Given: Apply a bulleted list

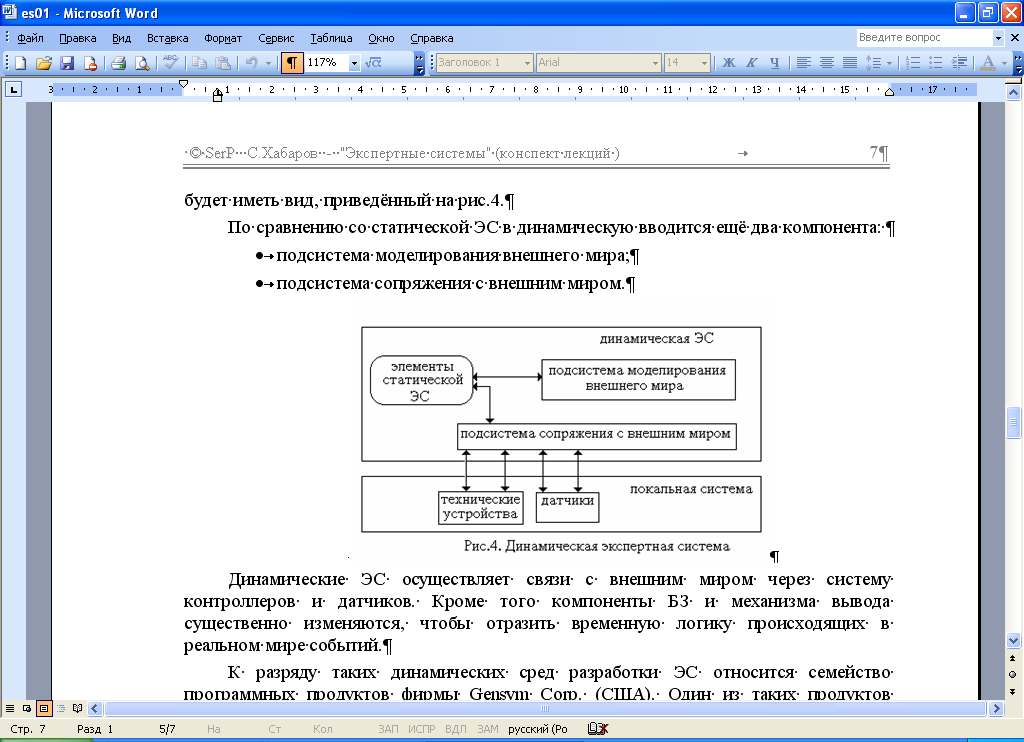Looking at the screenshot, I should (936, 63).
